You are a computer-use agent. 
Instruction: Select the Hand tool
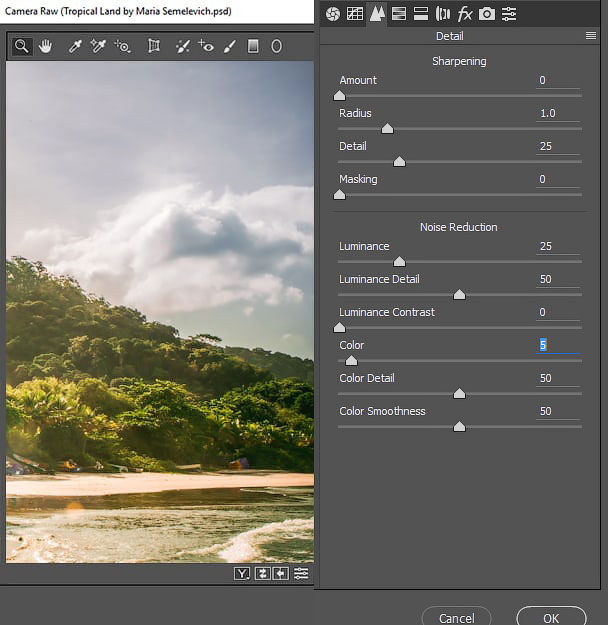coord(45,46)
